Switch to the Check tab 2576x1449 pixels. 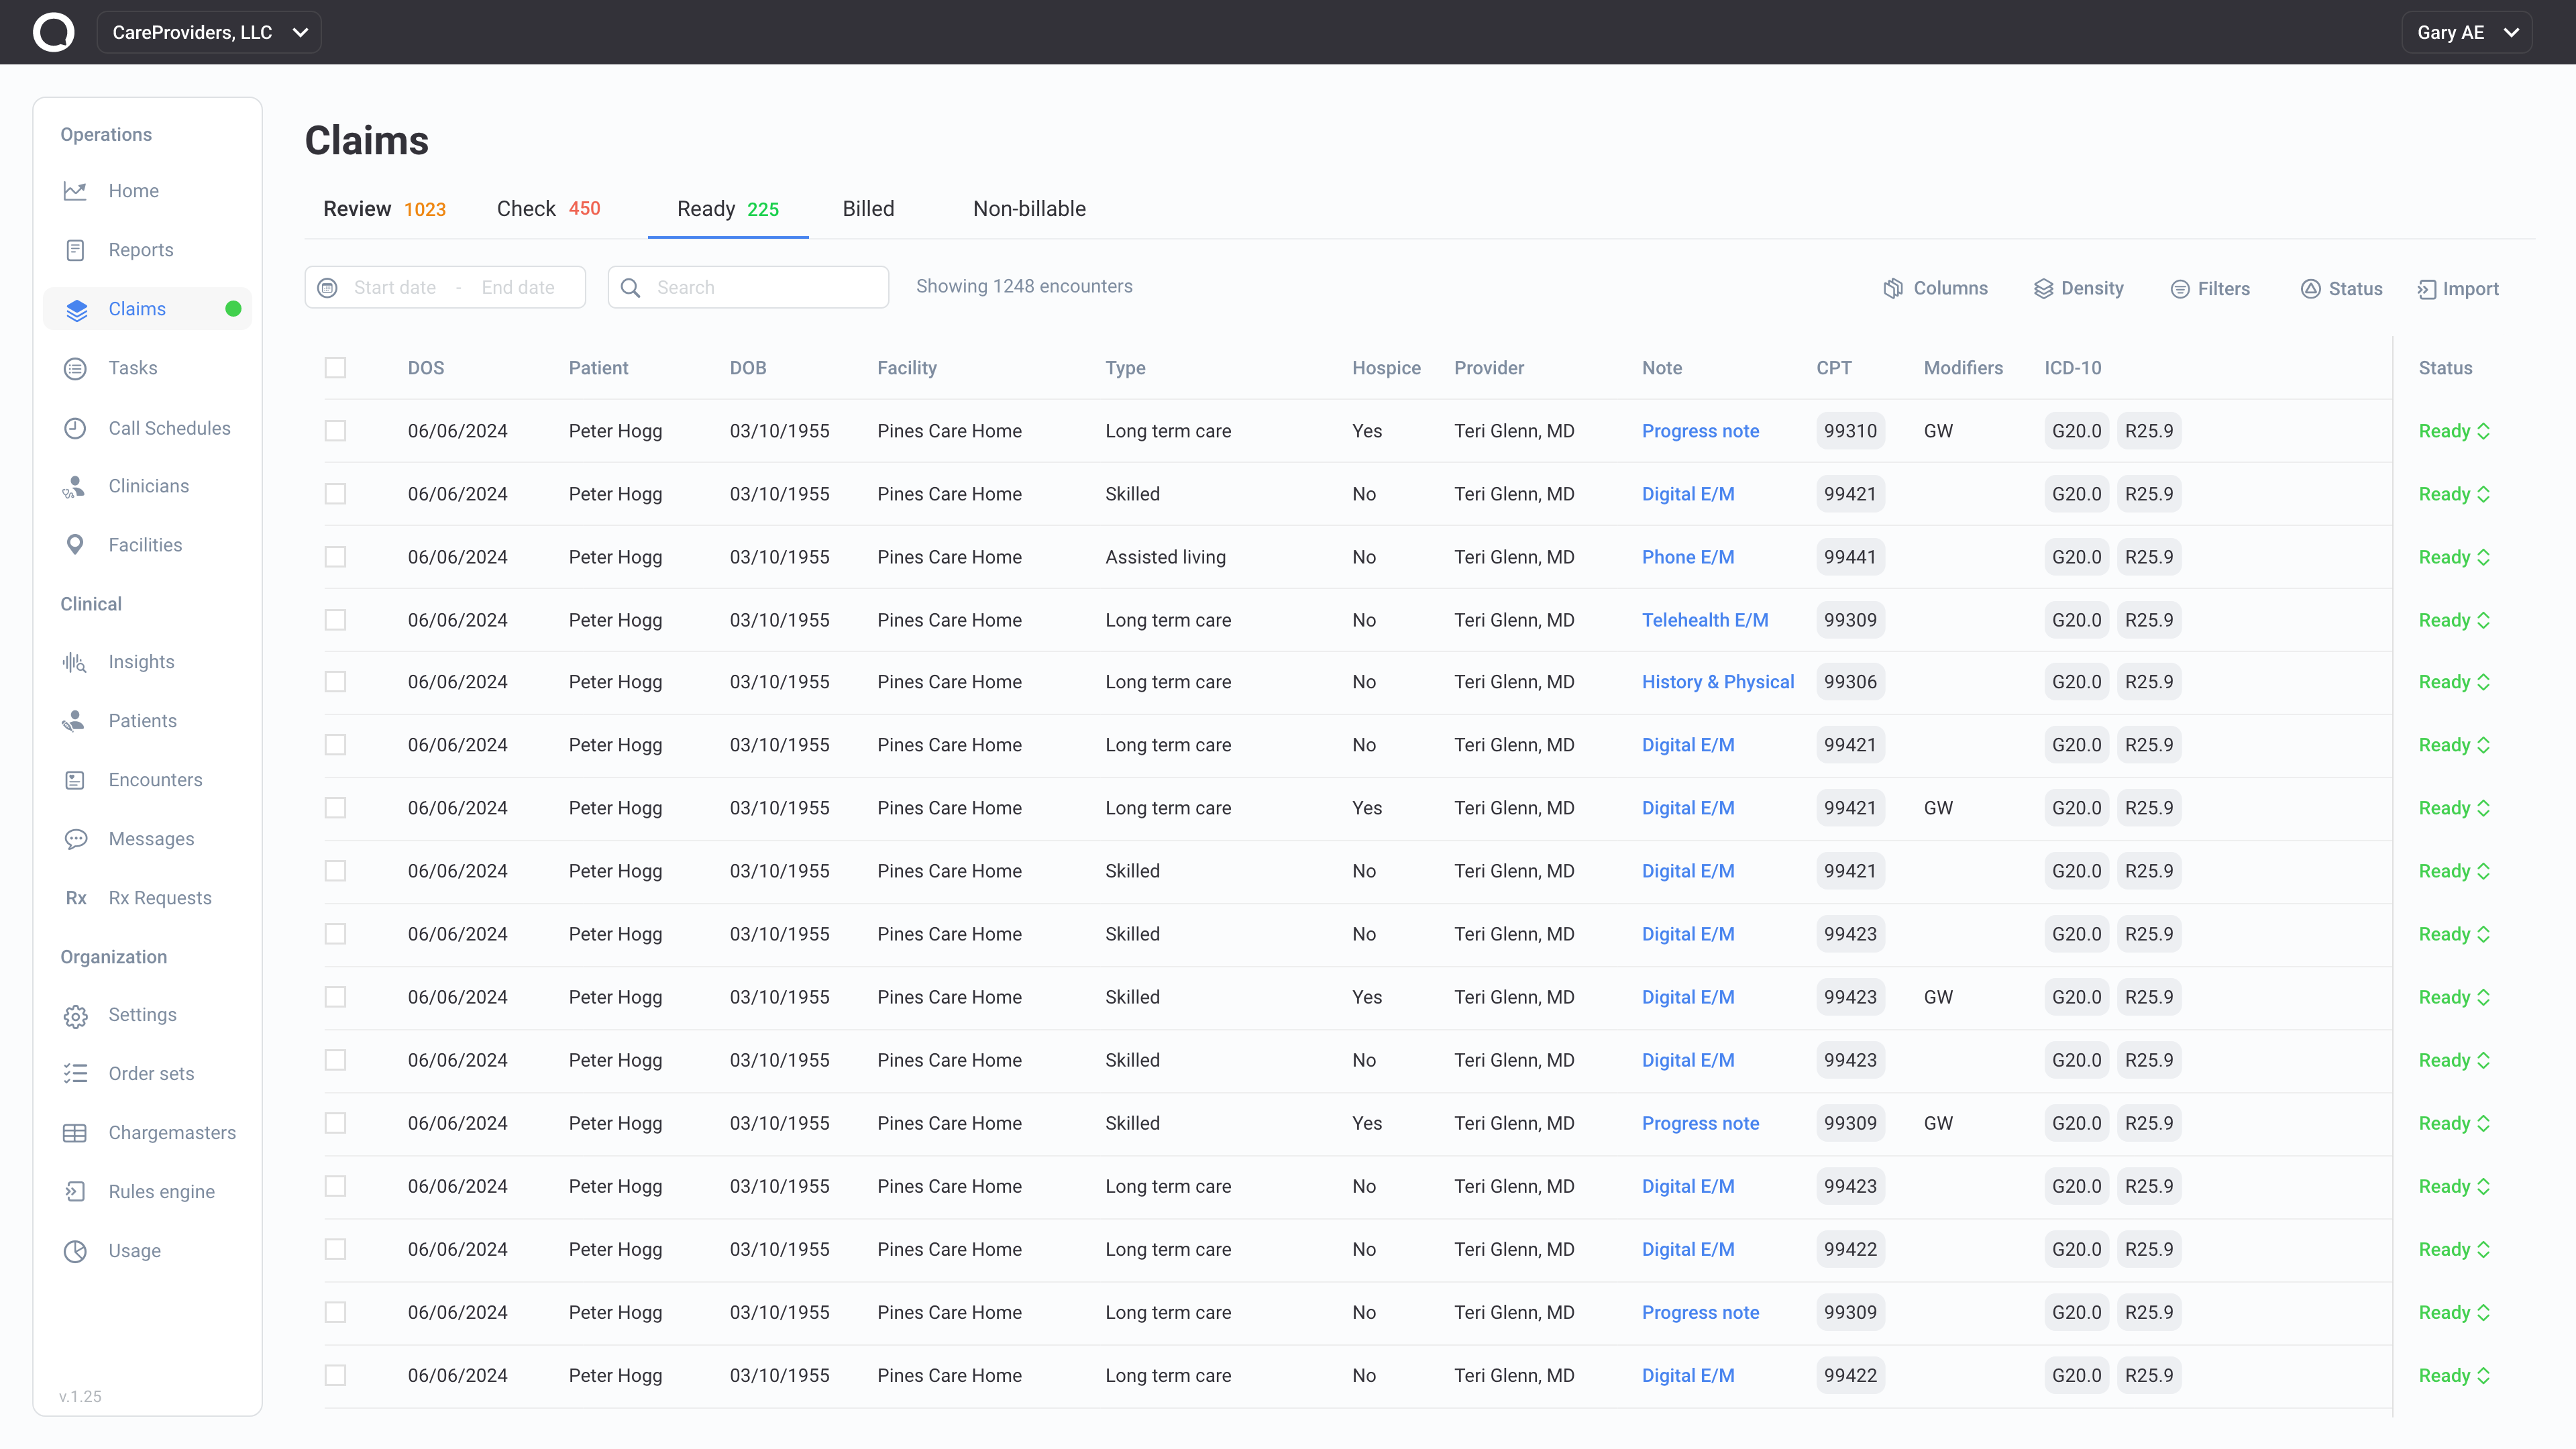click(548, 209)
